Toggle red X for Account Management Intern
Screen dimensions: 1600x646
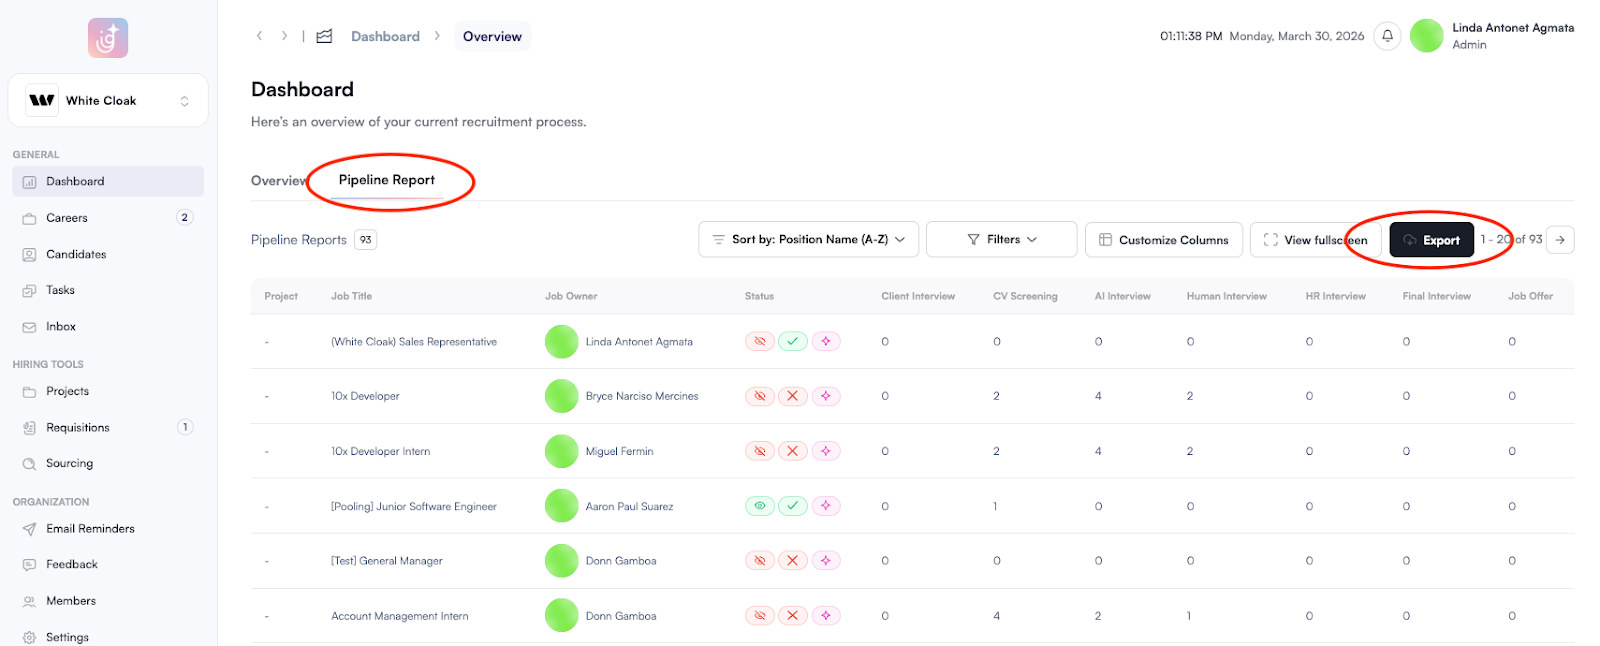pyautogui.click(x=793, y=616)
